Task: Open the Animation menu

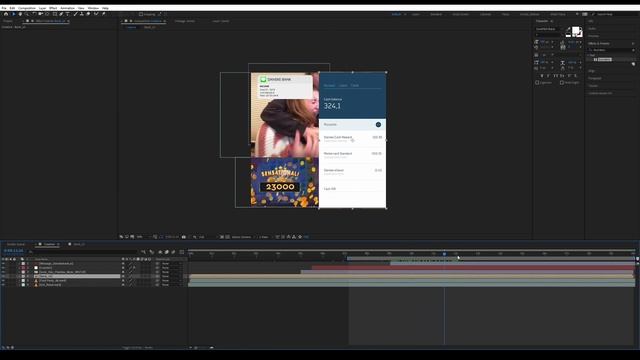Action: 67,8
